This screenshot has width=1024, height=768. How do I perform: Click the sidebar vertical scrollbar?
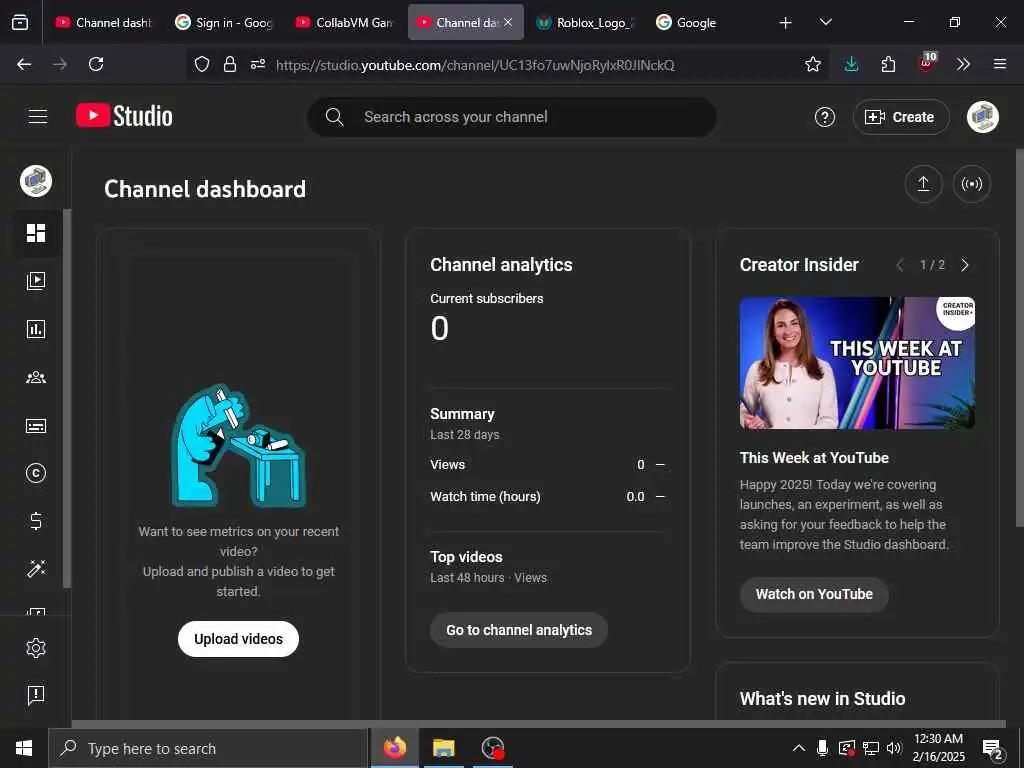click(x=66, y=398)
